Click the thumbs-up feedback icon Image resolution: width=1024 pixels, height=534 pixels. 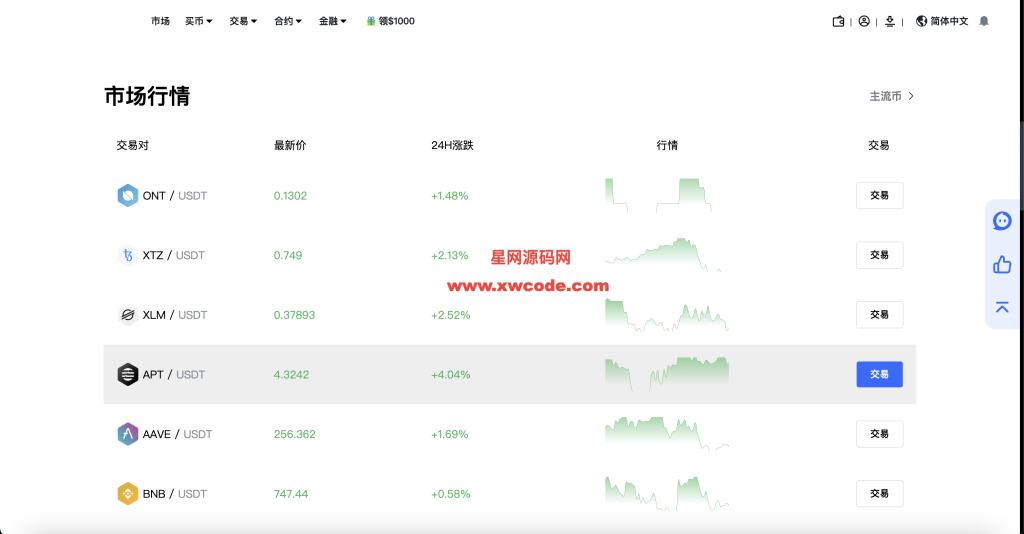coord(1002,264)
